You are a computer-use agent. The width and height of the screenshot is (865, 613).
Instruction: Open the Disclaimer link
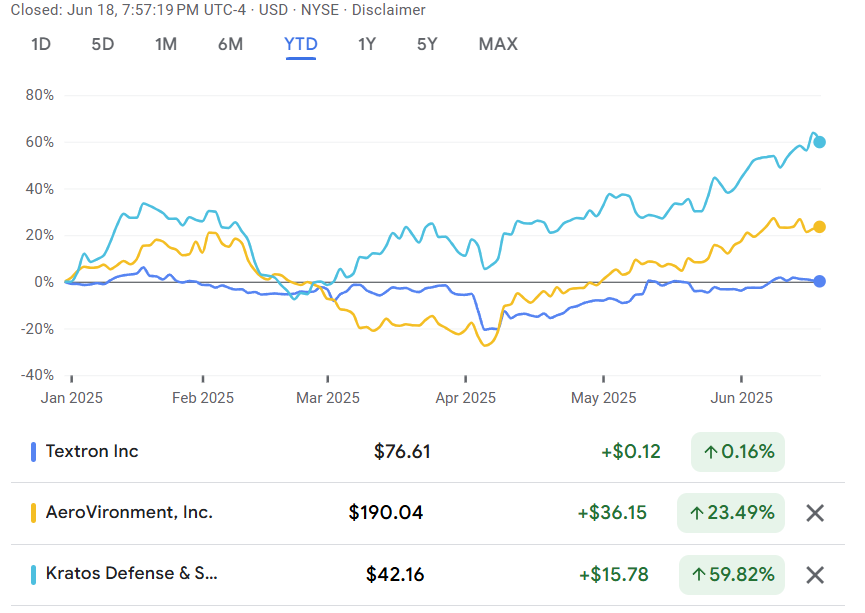coord(388,10)
